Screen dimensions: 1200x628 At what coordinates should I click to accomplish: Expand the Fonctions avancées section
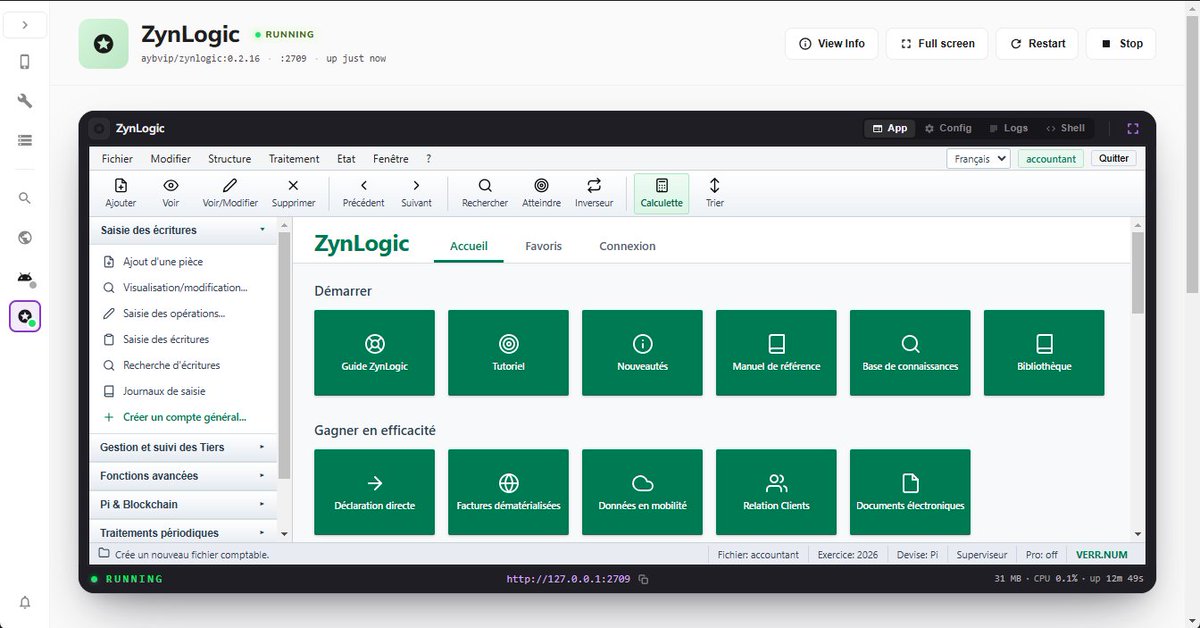[184, 476]
